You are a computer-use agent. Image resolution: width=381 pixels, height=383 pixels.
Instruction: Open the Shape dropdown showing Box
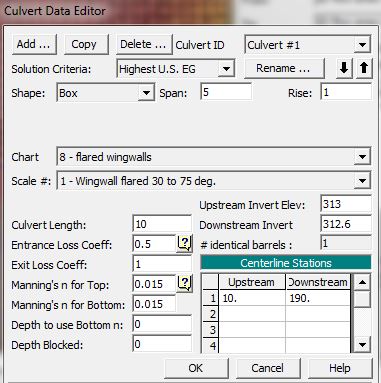146,93
